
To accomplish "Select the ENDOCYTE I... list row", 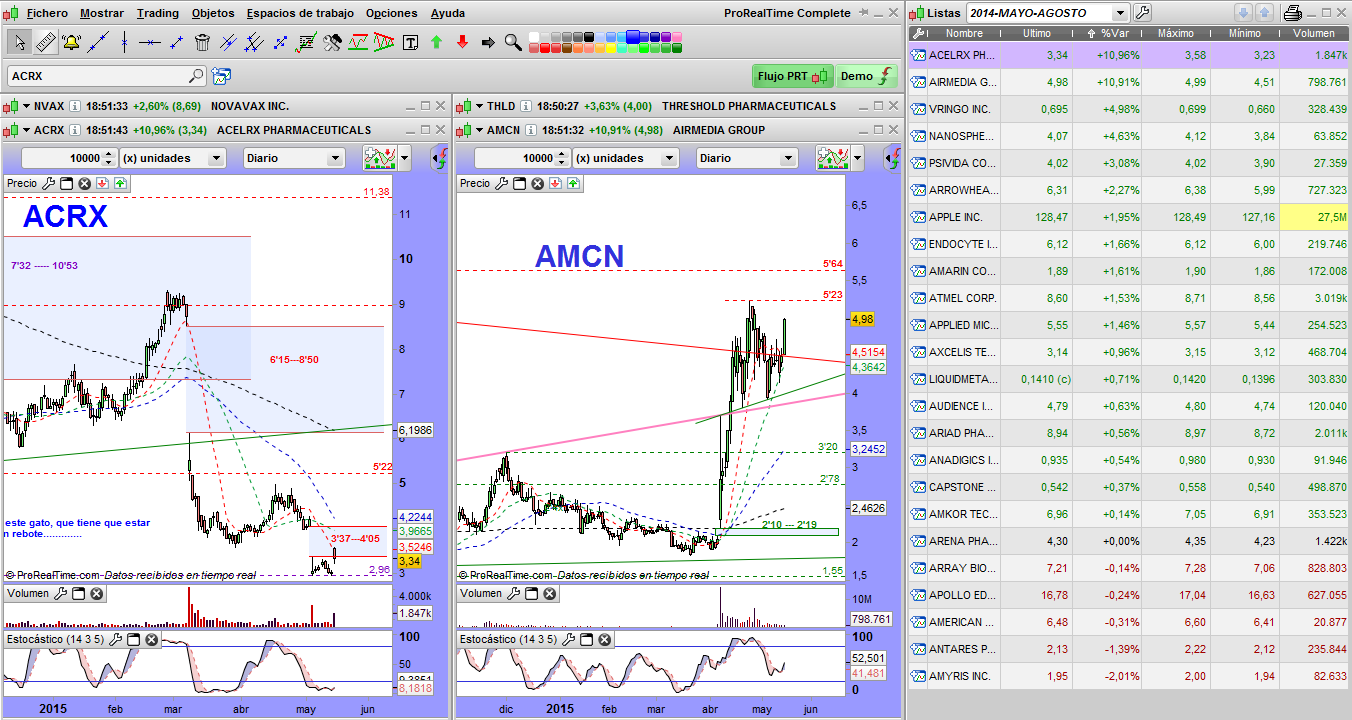I will [x=1130, y=244].
